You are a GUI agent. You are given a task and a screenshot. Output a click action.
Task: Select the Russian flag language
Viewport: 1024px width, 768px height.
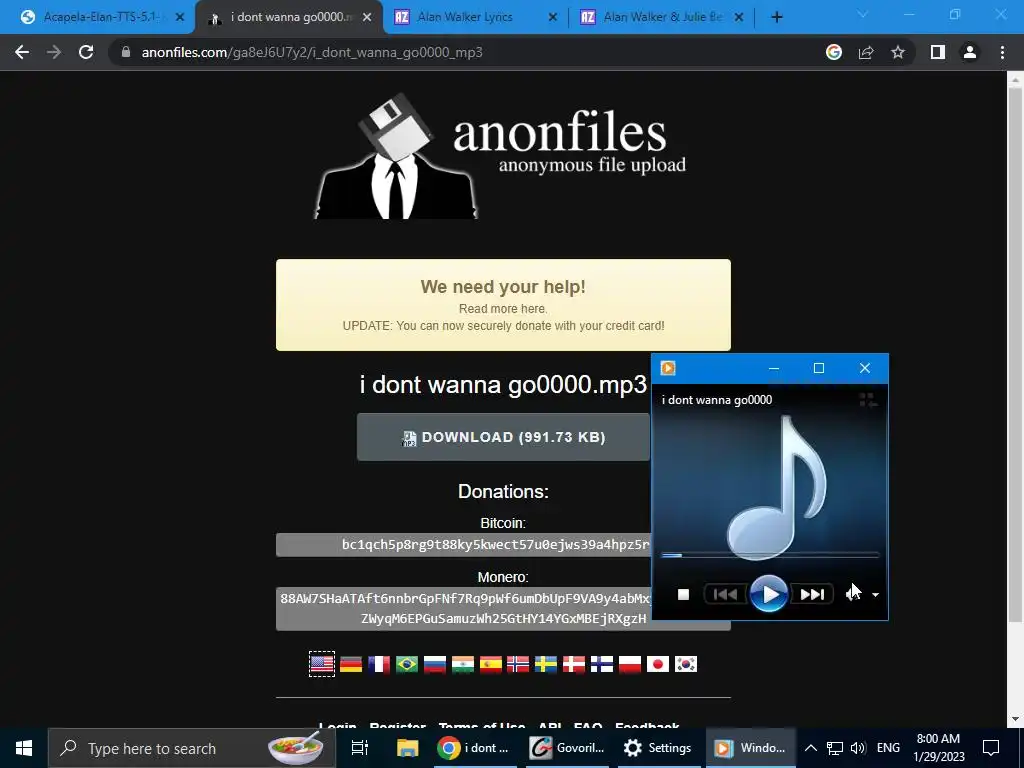point(435,664)
